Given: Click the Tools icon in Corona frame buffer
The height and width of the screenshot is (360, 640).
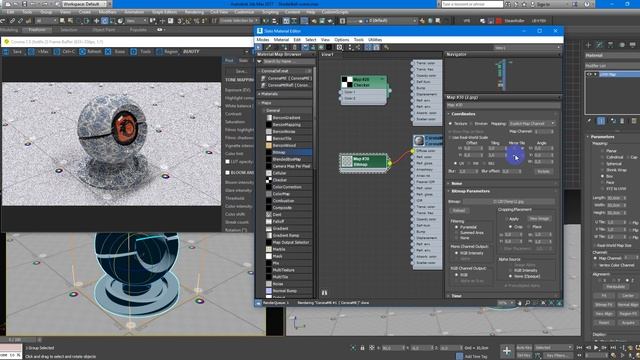Looking at the screenshot, I should pos(133,52).
